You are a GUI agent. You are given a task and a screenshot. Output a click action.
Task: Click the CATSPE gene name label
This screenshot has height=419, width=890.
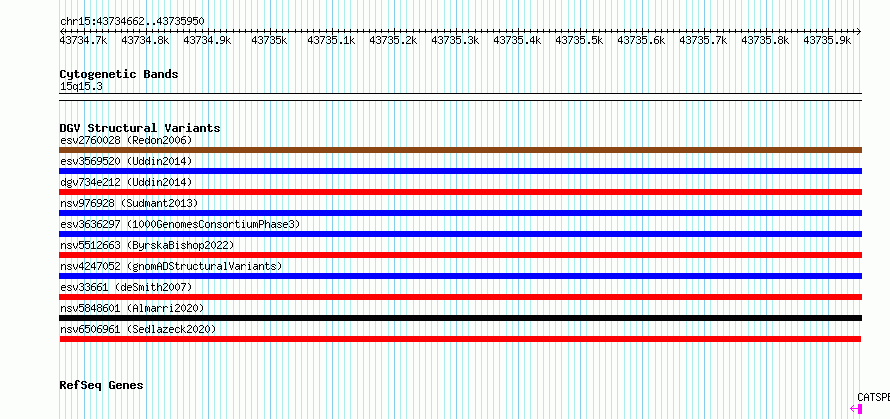pos(873,397)
